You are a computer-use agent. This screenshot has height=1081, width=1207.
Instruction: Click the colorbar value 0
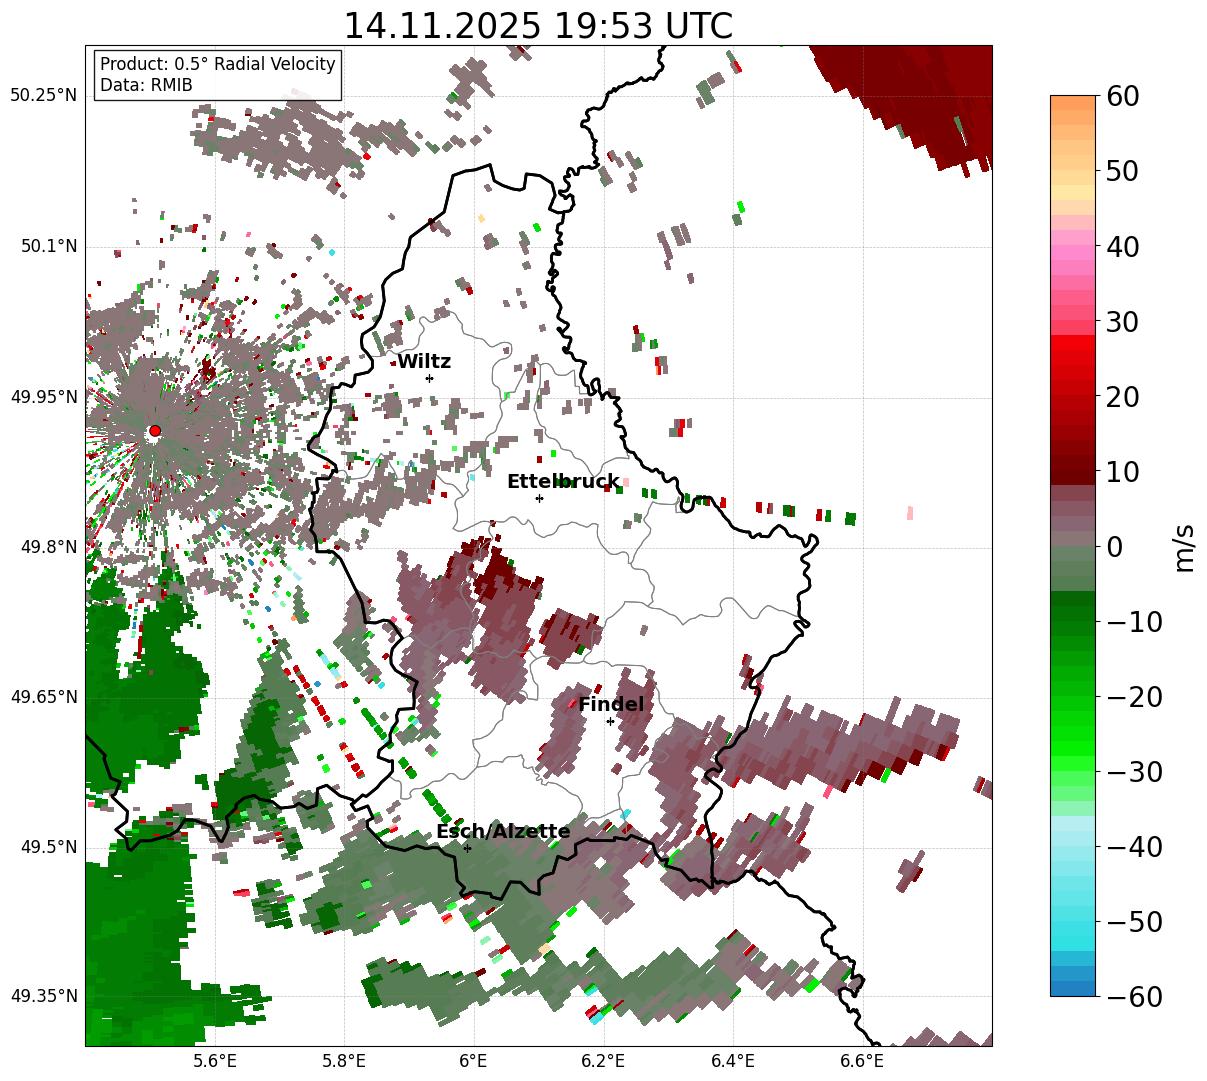(x=1114, y=546)
